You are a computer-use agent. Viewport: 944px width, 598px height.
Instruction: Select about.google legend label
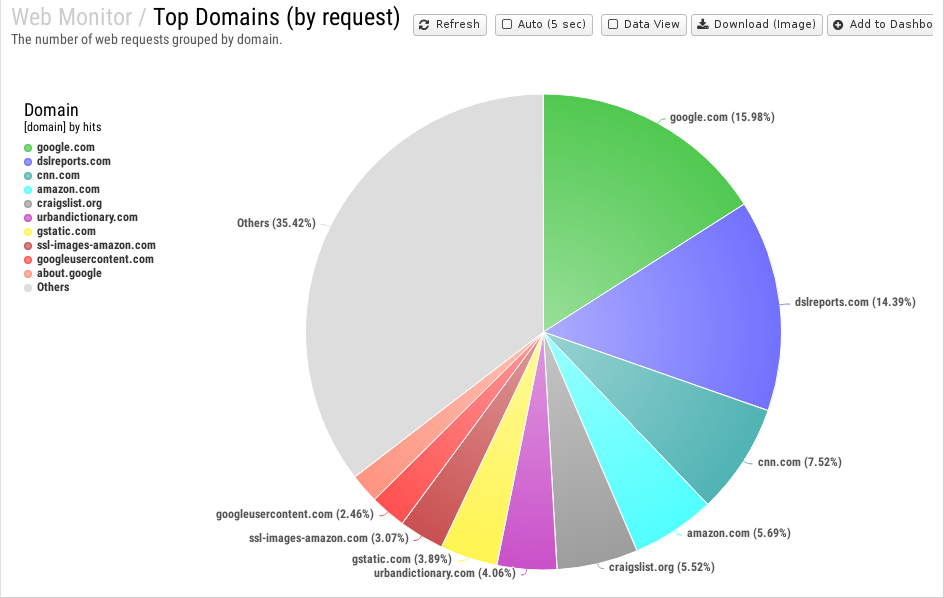point(69,273)
